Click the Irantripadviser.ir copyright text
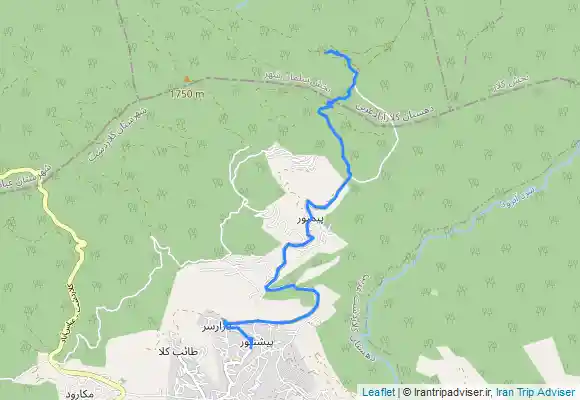 click(451, 392)
